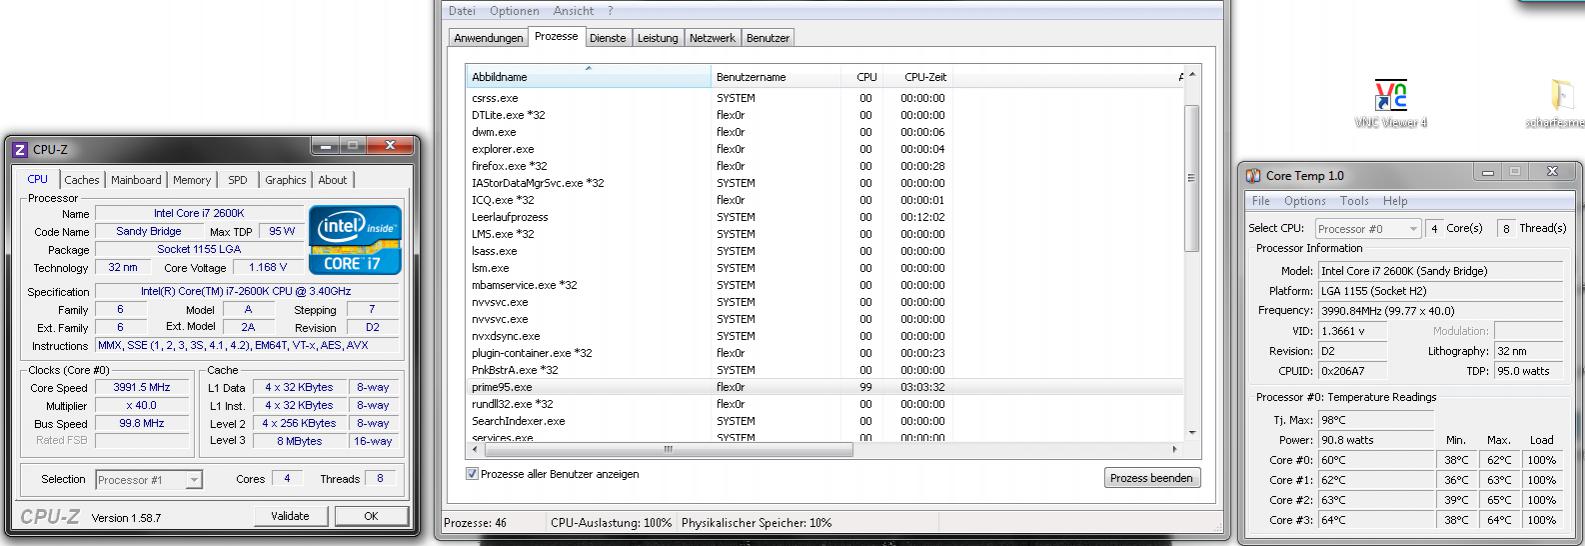Image resolution: width=1585 pixels, height=546 pixels.
Task: Open SPD tab in CPU-Z
Action: click(x=237, y=180)
